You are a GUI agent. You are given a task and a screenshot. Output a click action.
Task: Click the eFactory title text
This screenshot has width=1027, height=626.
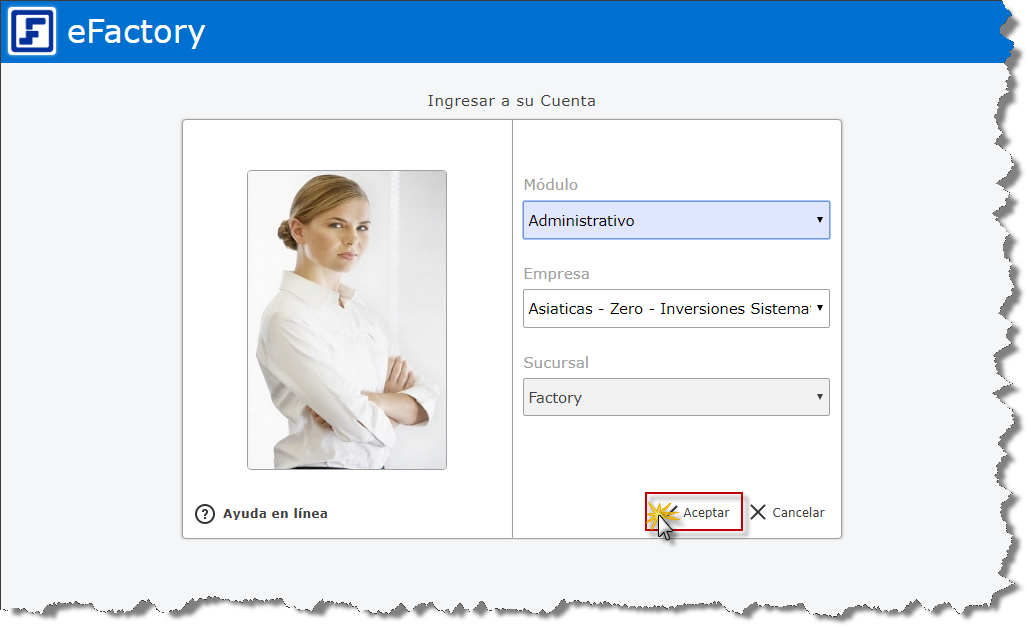(136, 32)
